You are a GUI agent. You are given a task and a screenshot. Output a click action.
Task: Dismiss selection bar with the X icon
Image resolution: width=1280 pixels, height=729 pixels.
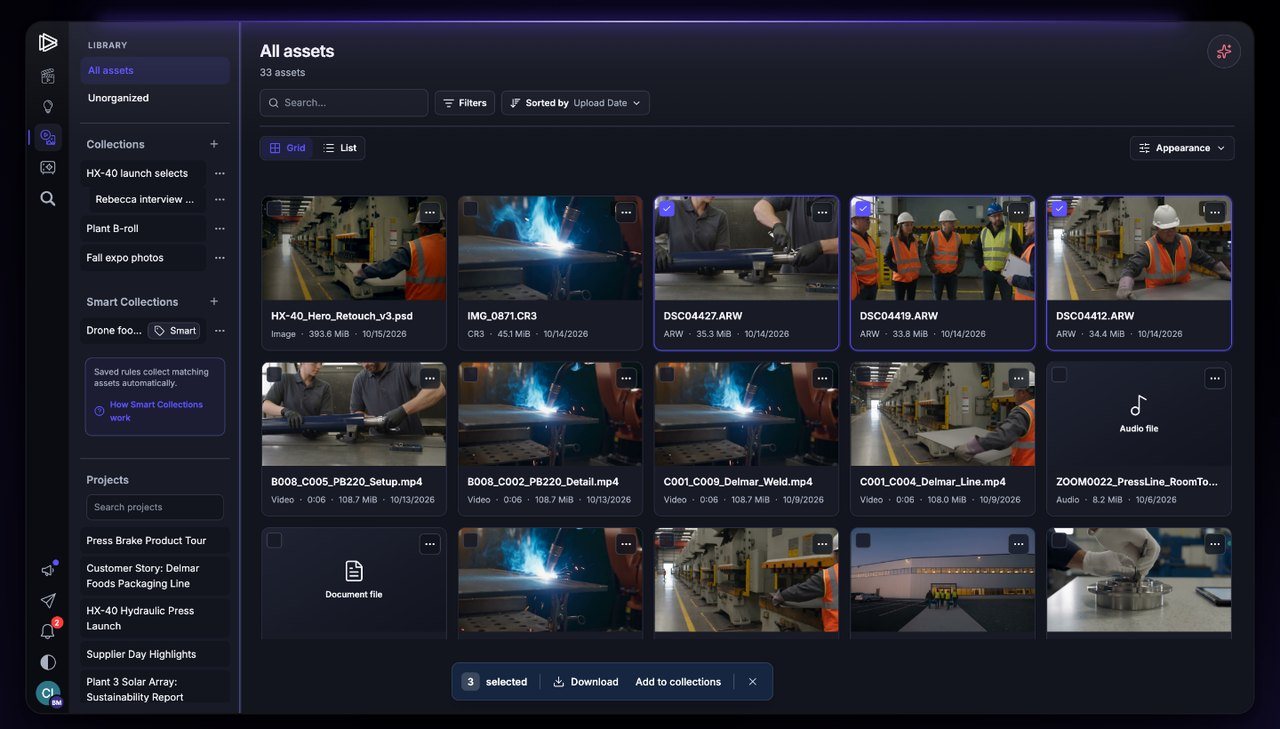(x=753, y=682)
